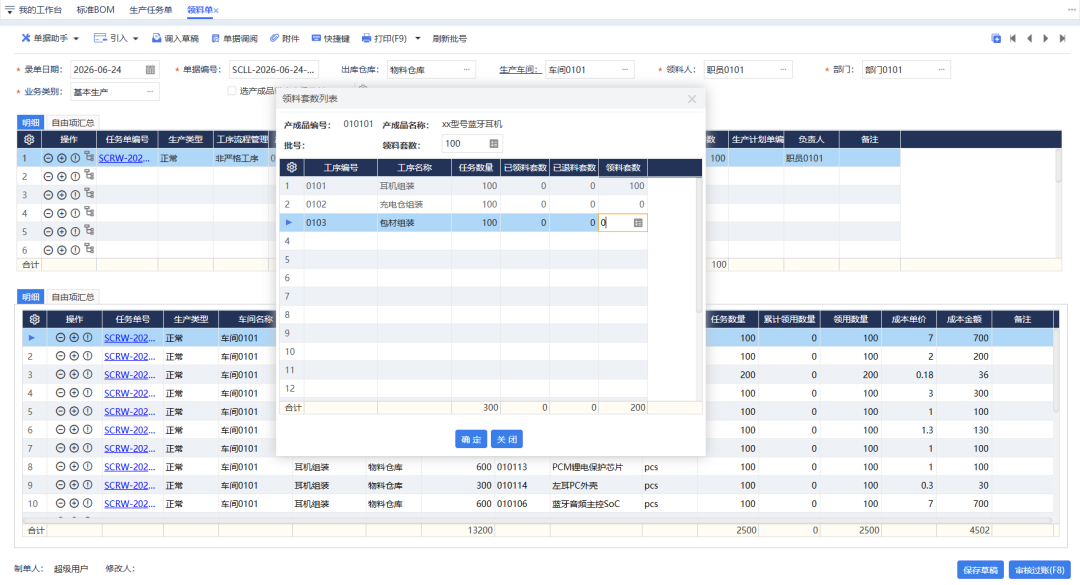
Task: Expand the 单据助手 dropdown arrow
Action: (x=76, y=39)
